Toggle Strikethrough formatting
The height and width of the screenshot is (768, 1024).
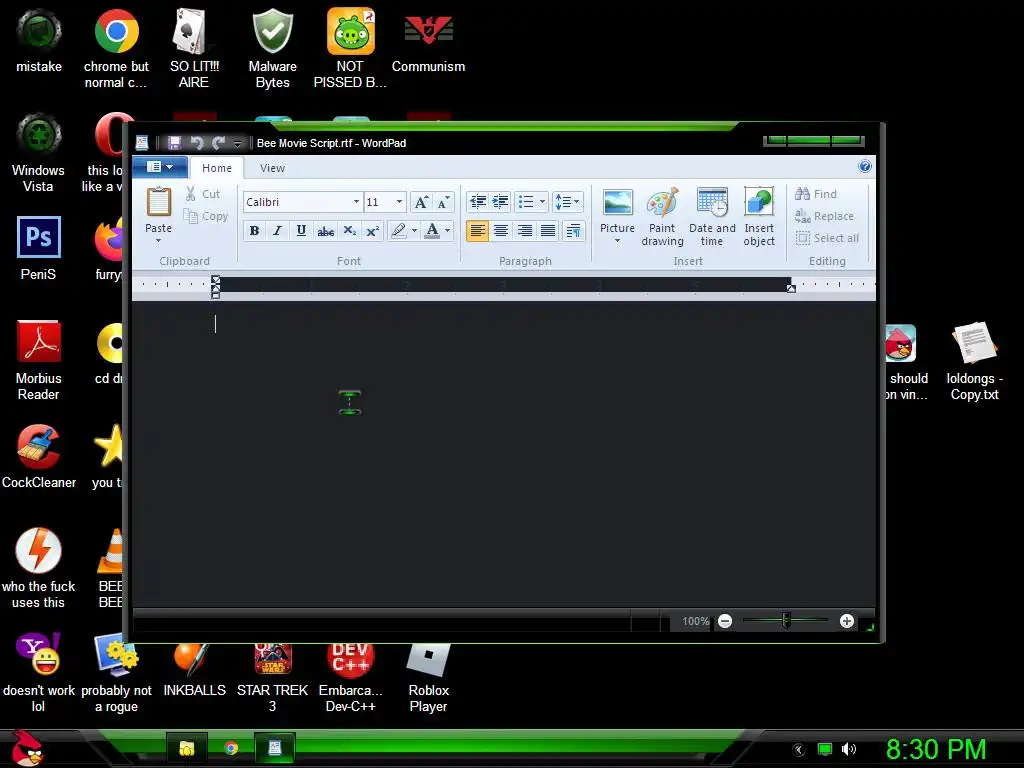tap(325, 231)
